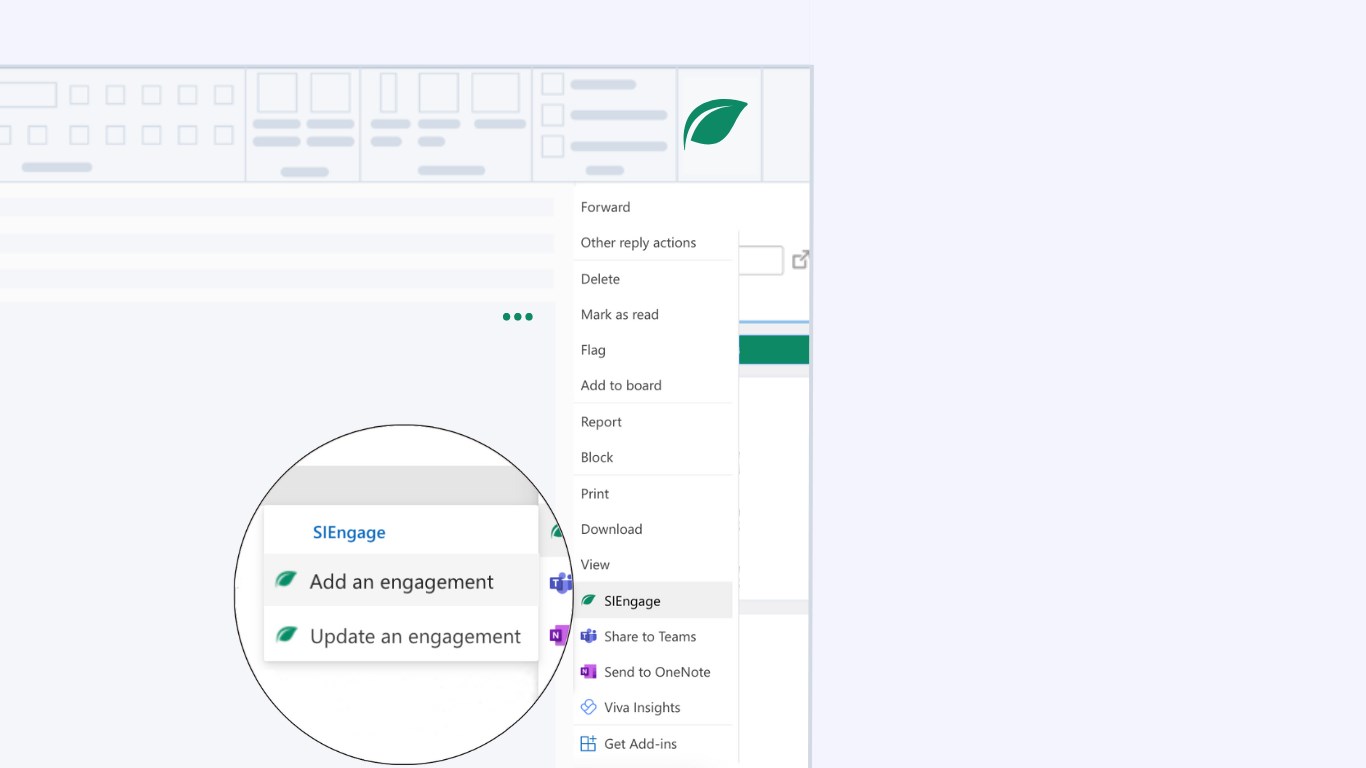Click the Teams icon beside Share to Teams
The width and height of the screenshot is (1366, 768).
click(x=589, y=636)
